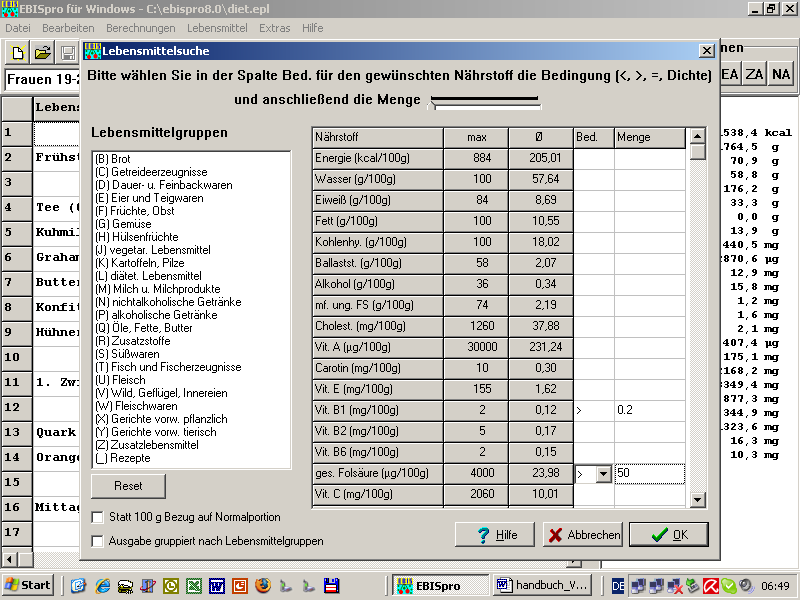Enable 'Statt 100 g Bezug auf Normalportion'
Image resolution: width=800 pixels, height=600 pixels.
point(98,517)
